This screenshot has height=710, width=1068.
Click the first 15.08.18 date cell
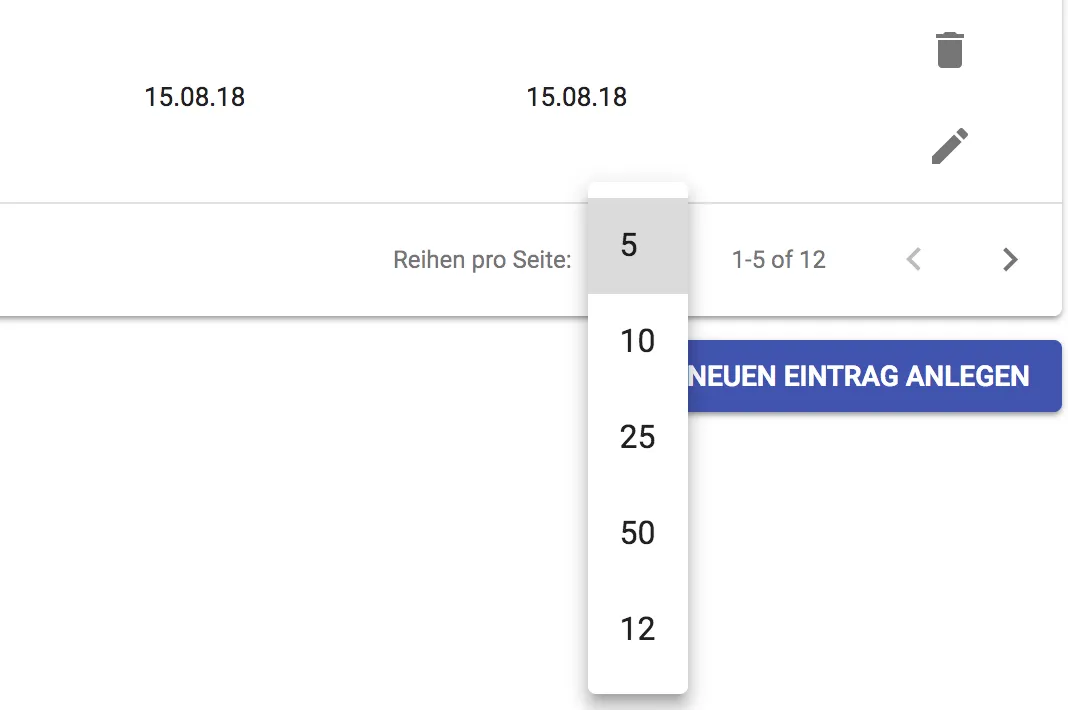coord(195,97)
